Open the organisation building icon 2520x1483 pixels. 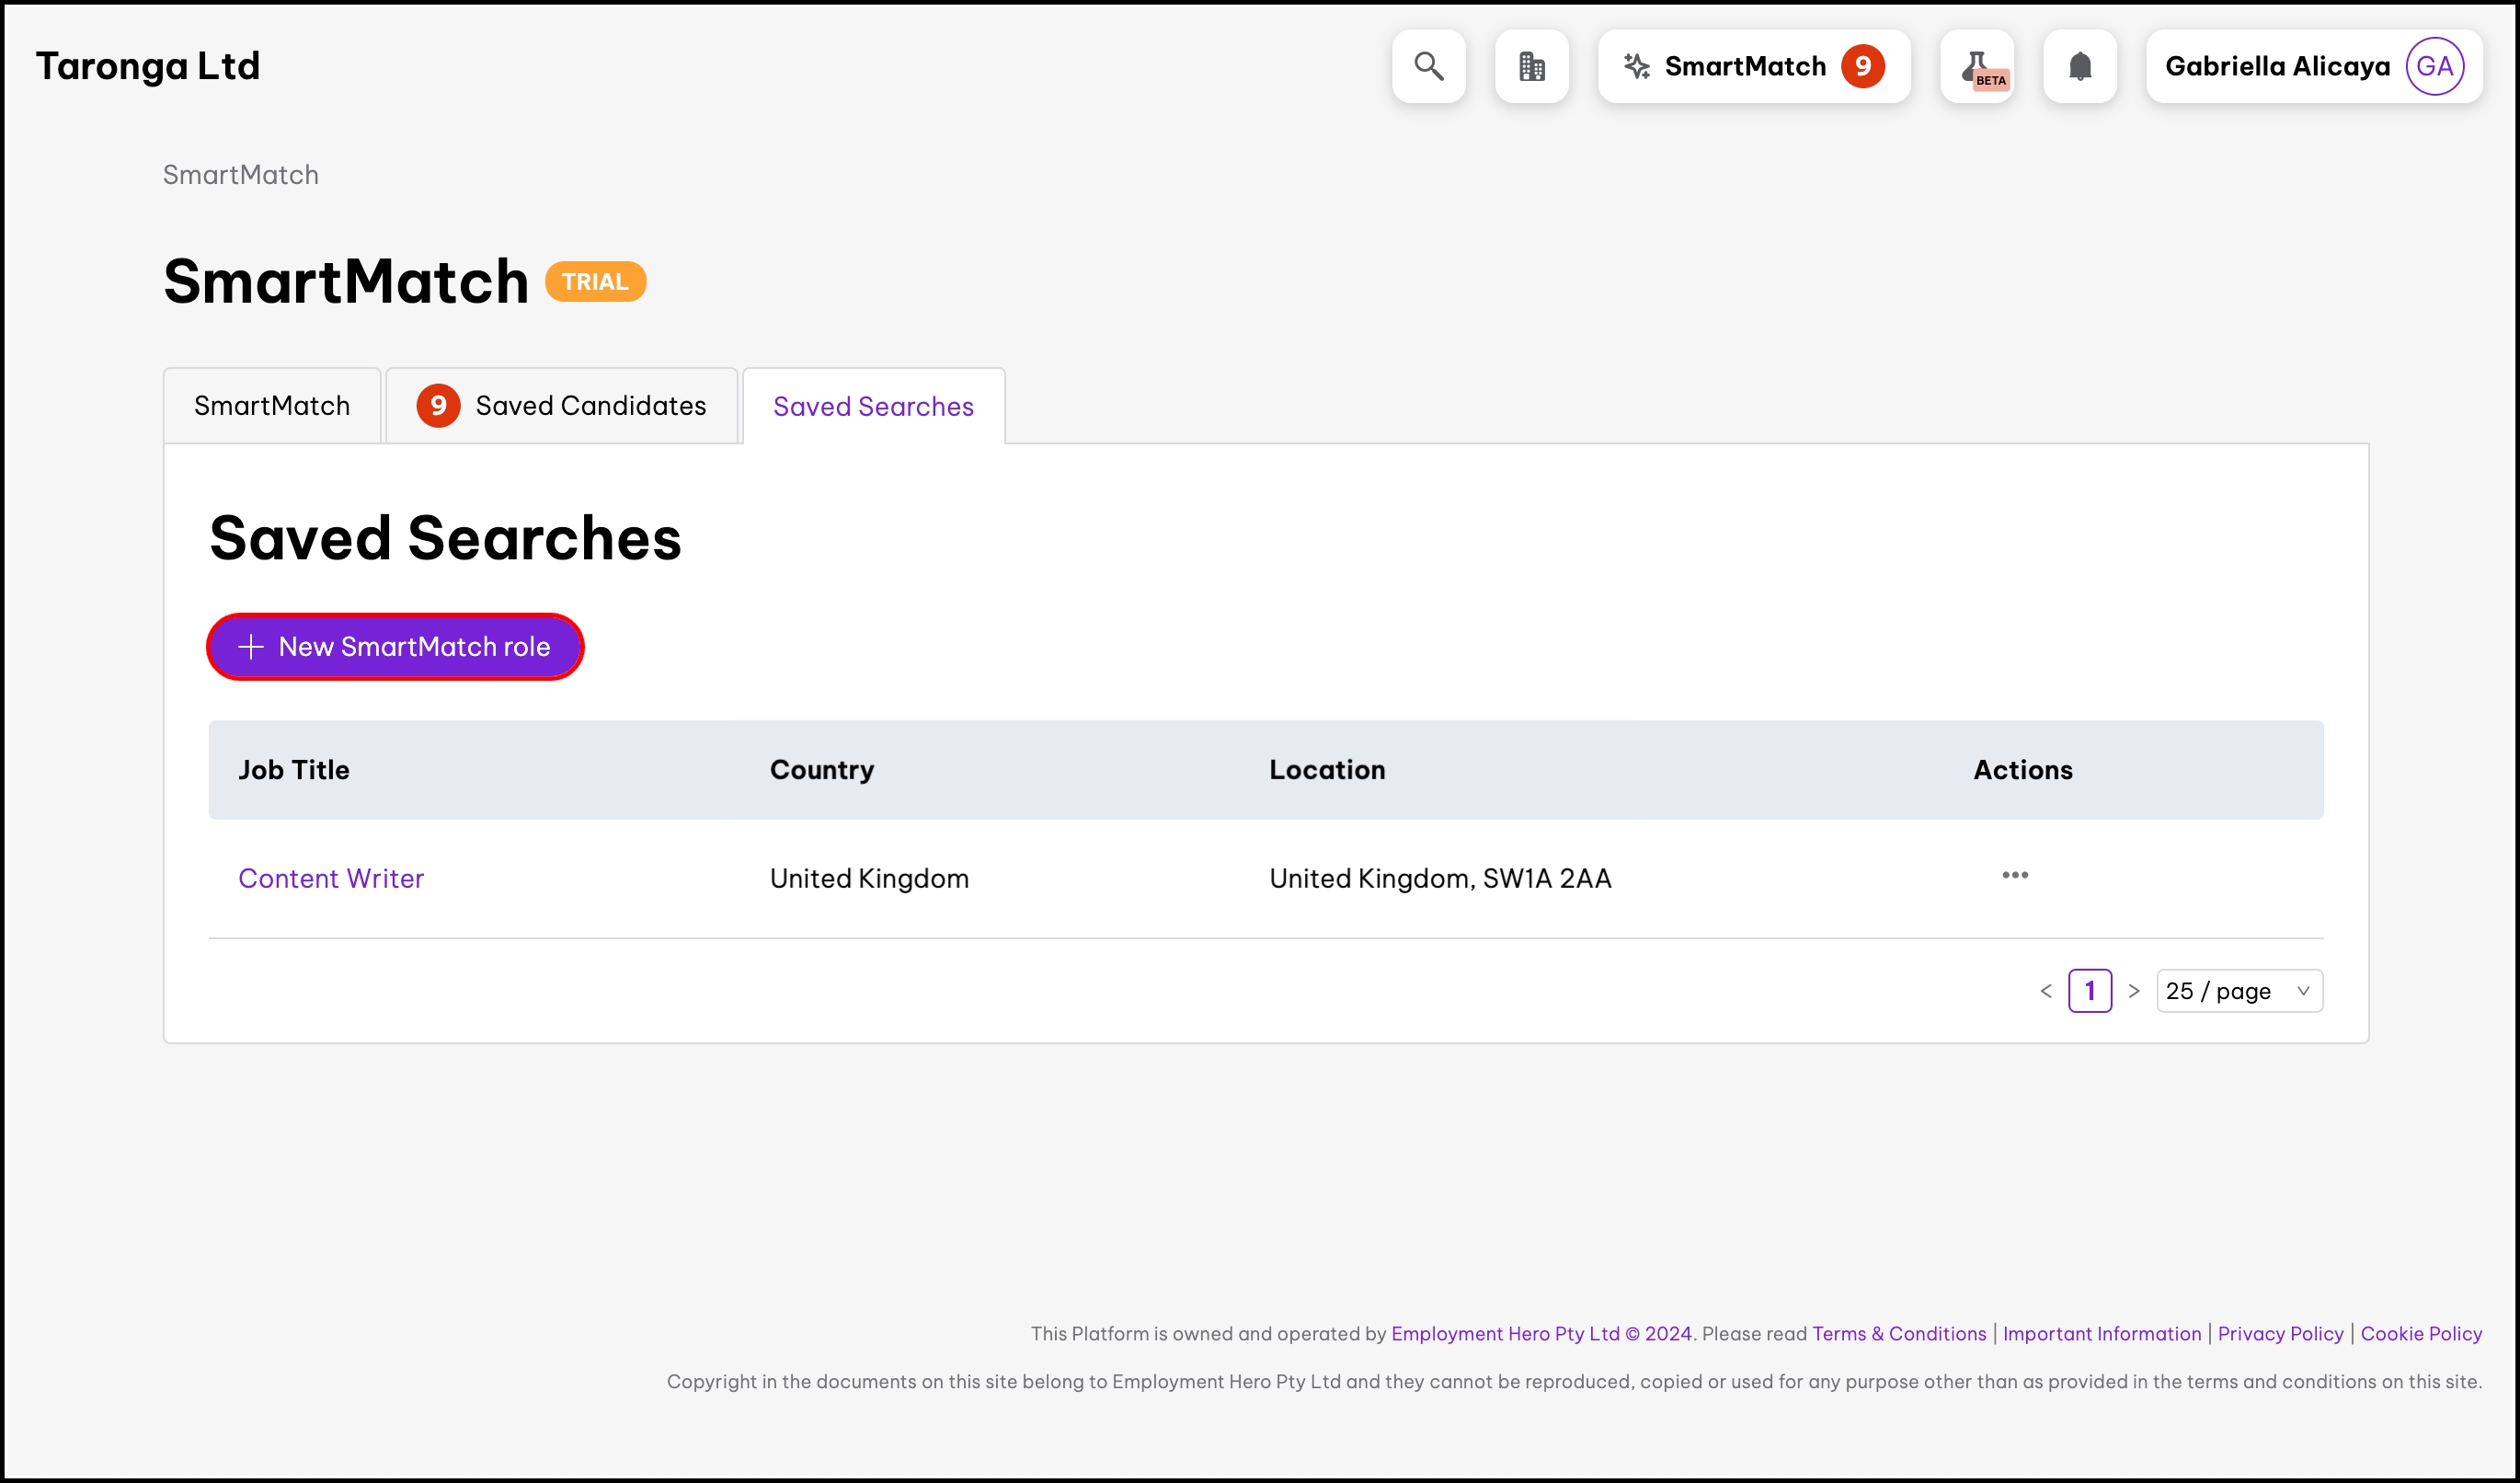(x=1531, y=66)
